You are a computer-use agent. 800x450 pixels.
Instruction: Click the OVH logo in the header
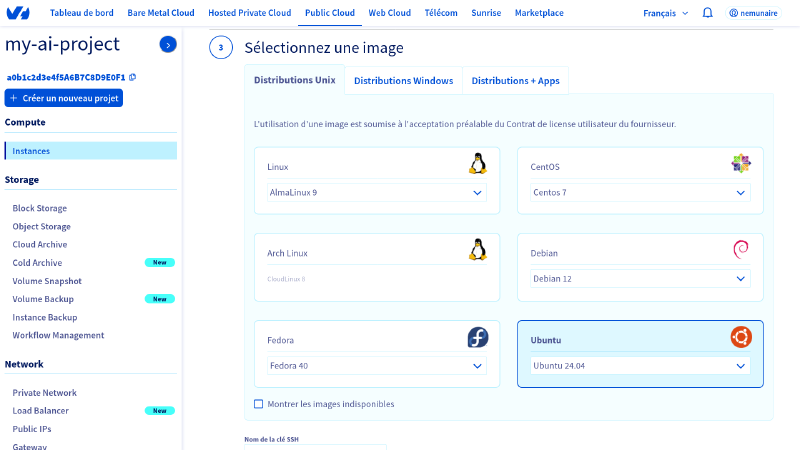point(18,13)
